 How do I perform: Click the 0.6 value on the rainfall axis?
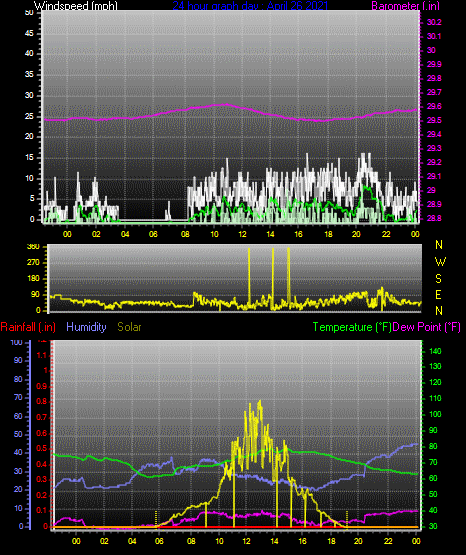[42, 434]
